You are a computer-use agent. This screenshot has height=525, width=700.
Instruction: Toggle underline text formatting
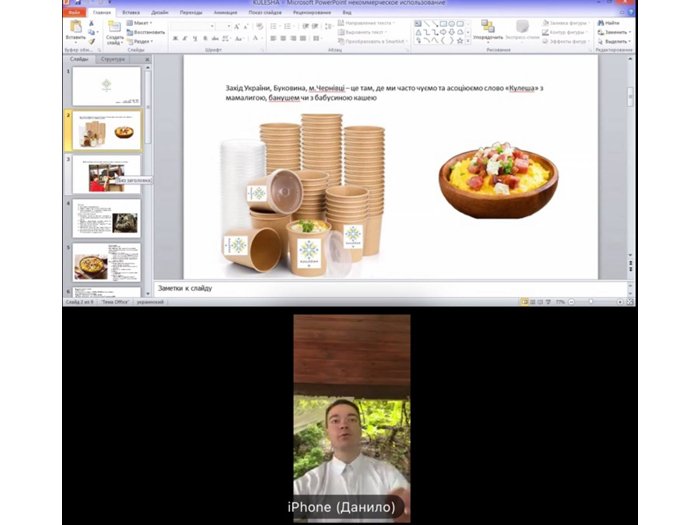coord(195,38)
